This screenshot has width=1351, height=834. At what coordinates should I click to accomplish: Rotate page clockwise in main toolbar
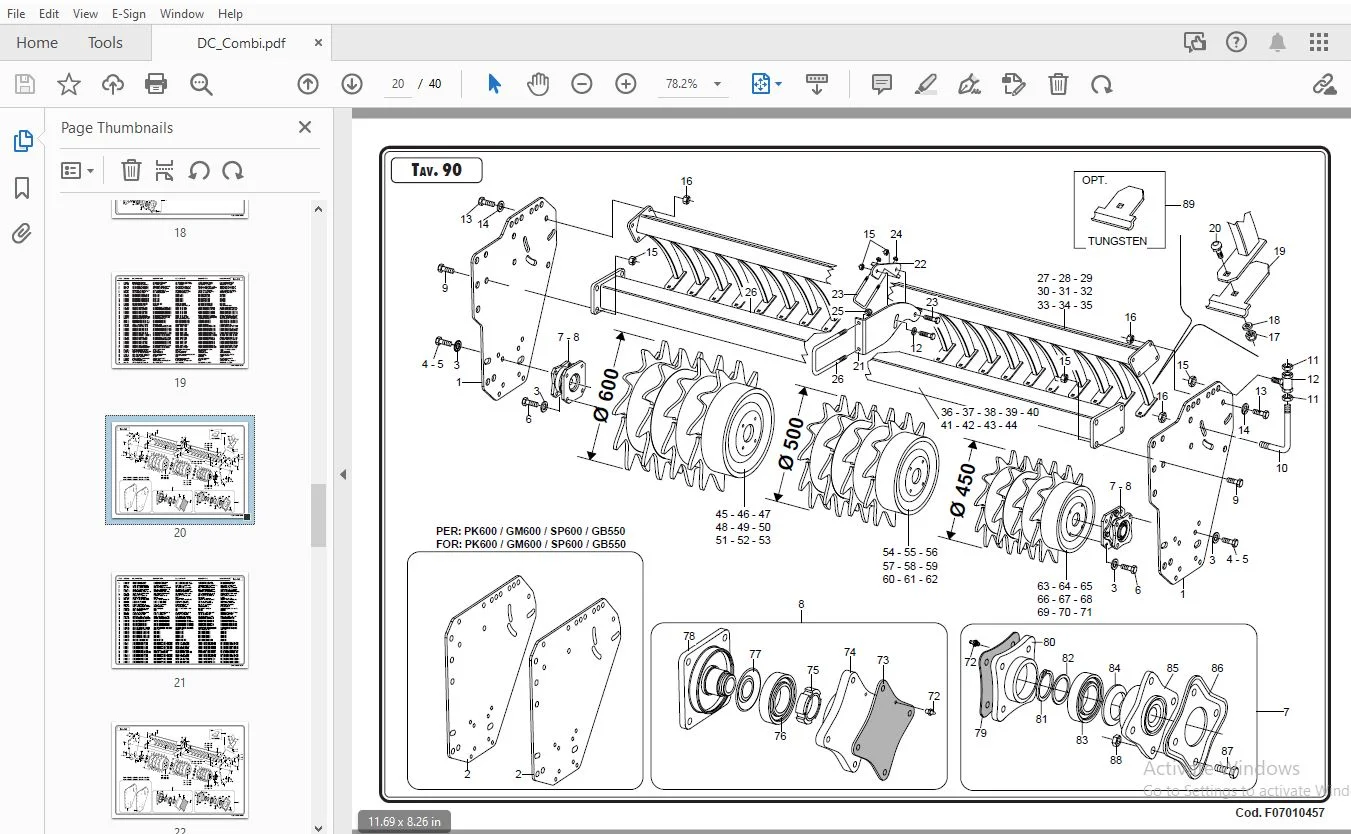(1102, 84)
